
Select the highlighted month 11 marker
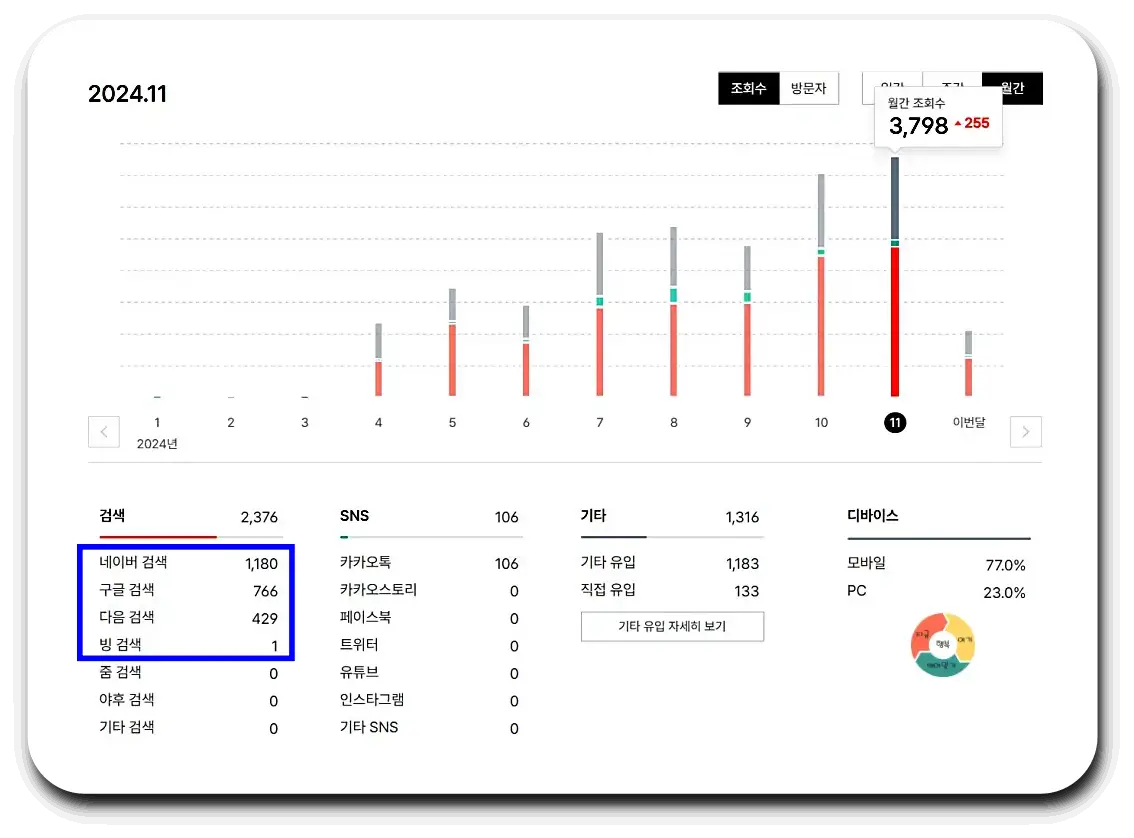click(894, 422)
